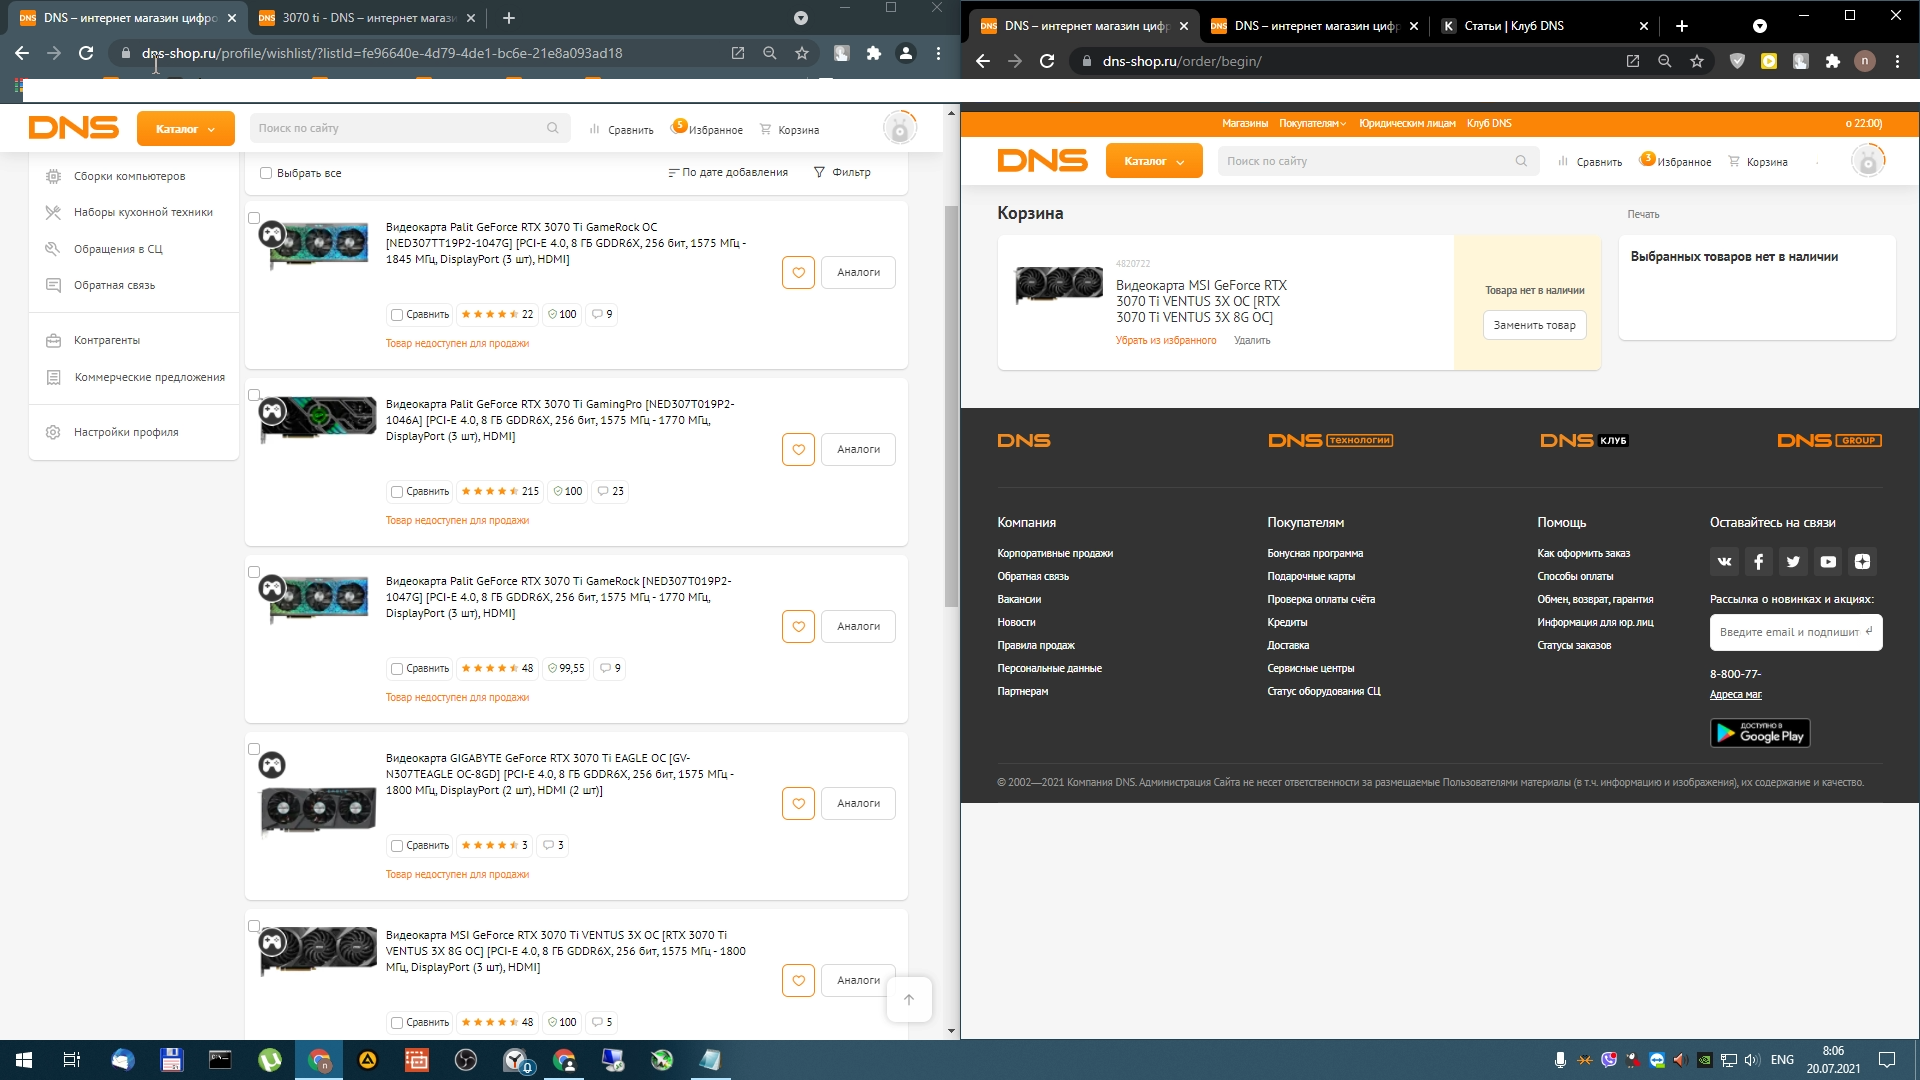The height and width of the screenshot is (1080, 1920).
Task: Switch to the Статьи | Клуб DNS tab
Action: (1513, 26)
